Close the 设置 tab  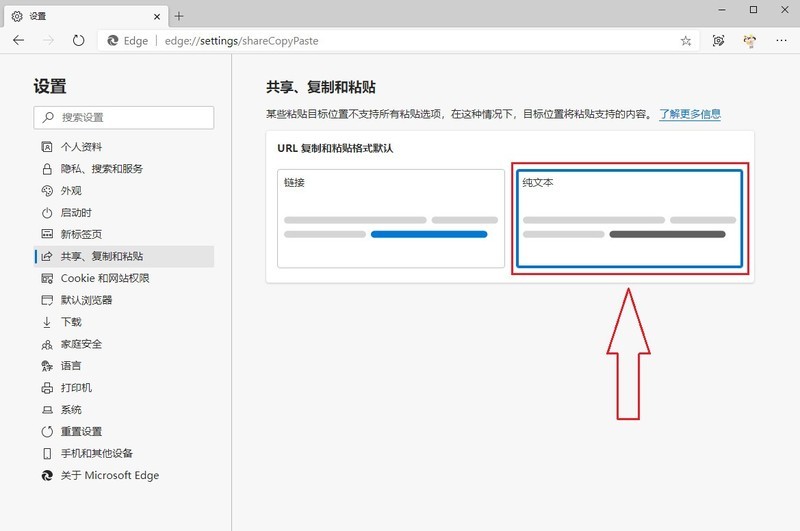(x=155, y=16)
